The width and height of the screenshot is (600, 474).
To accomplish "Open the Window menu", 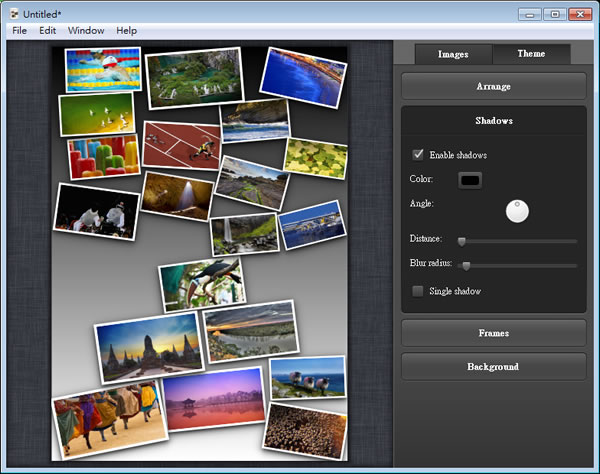I will [x=86, y=31].
